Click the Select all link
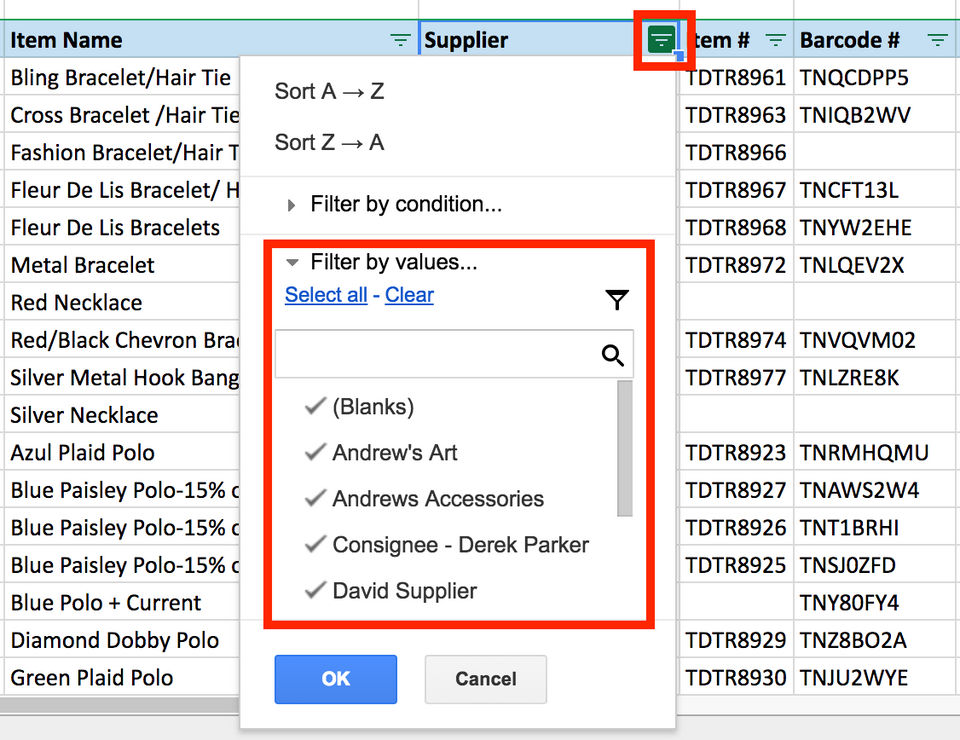960x740 pixels. [x=326, y=295]
